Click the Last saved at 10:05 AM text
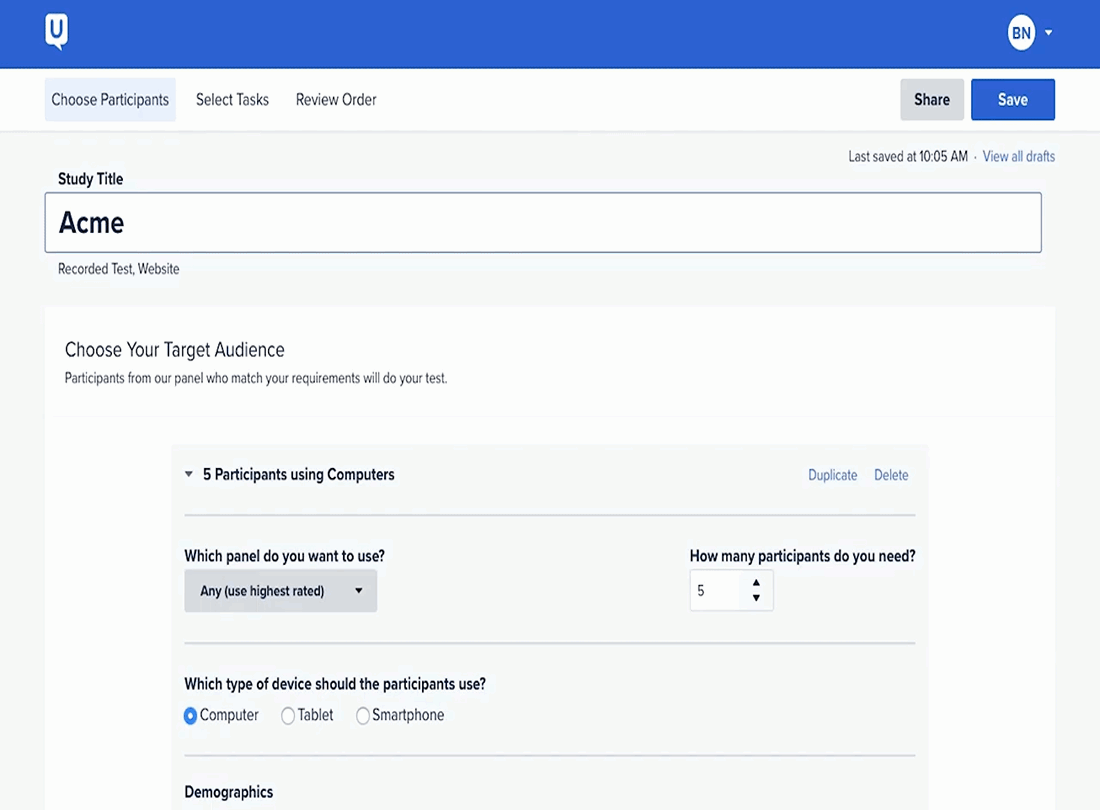This screenshot has height=810, width=1100. (908, 156)
